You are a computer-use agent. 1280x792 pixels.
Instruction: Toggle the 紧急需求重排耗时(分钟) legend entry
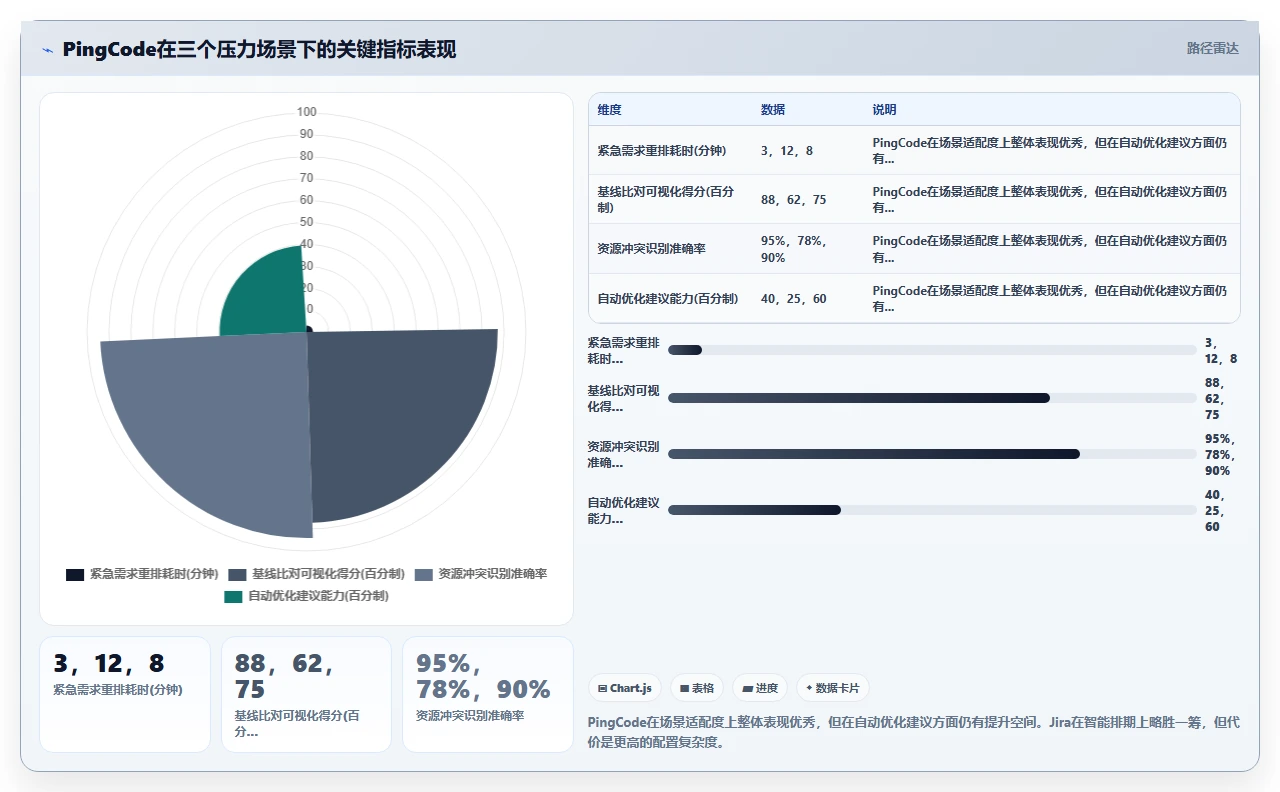pyautogui.click(x=142, y=574)
